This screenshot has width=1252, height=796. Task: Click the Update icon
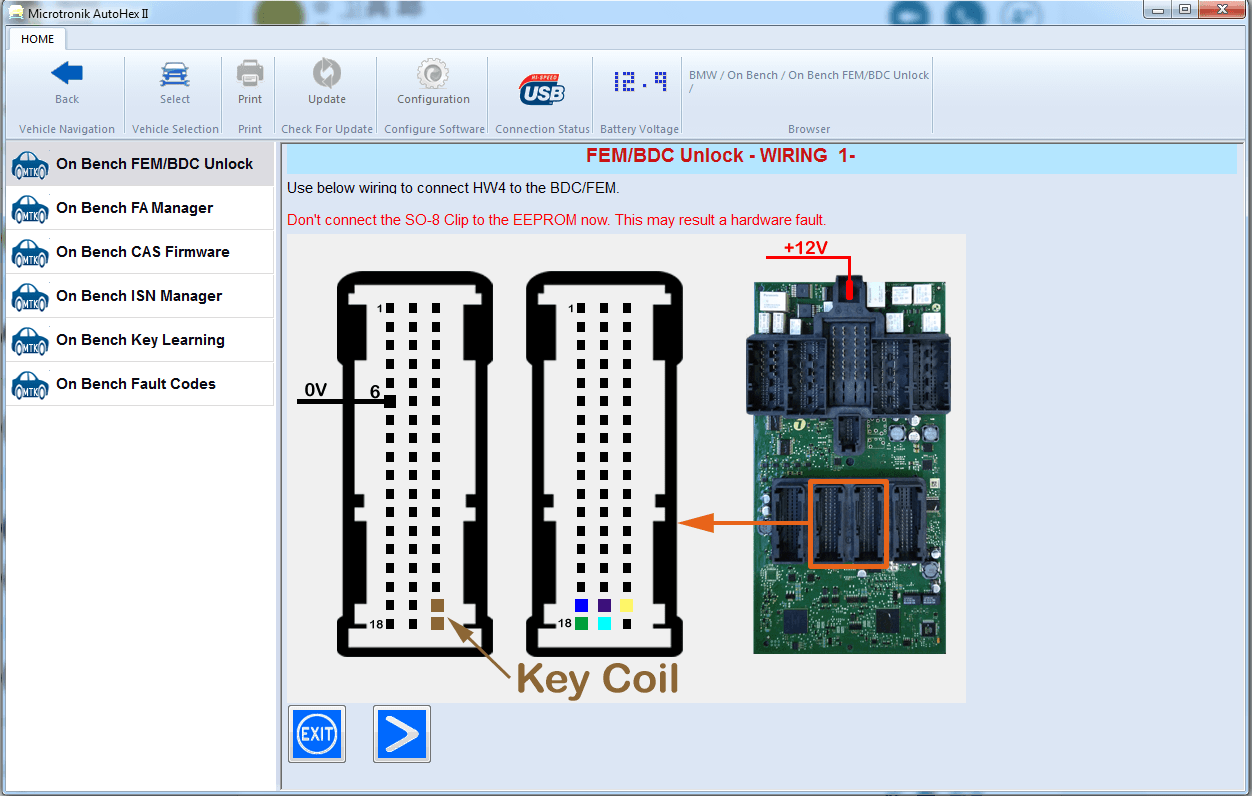point(327,73)
